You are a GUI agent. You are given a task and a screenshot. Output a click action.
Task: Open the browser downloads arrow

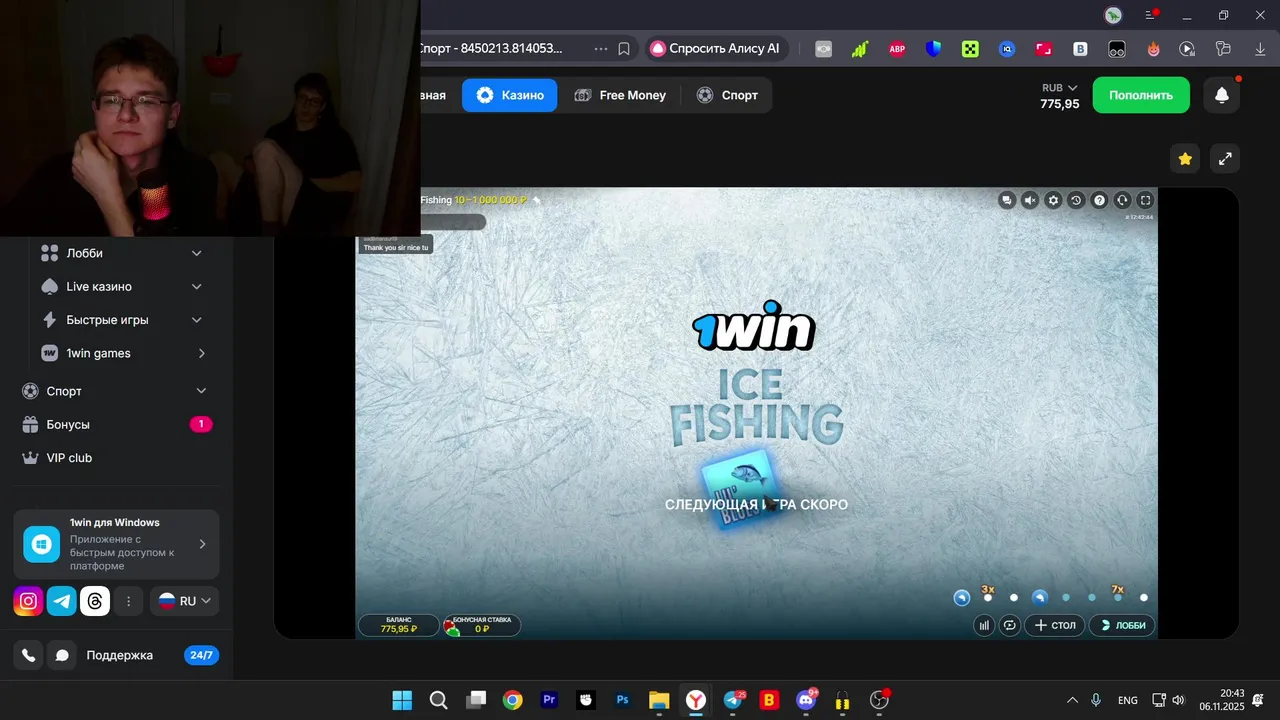tap(1260, 48)
